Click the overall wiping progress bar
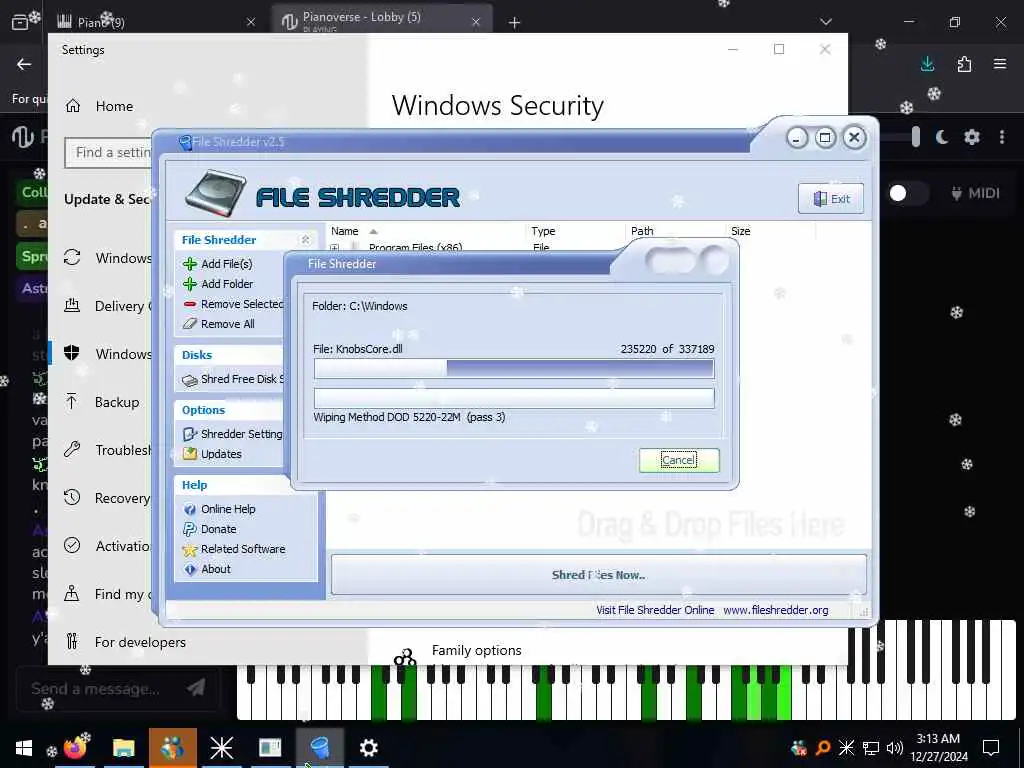This screenshot has width=1024, height=768. click(x=514, y=398)
